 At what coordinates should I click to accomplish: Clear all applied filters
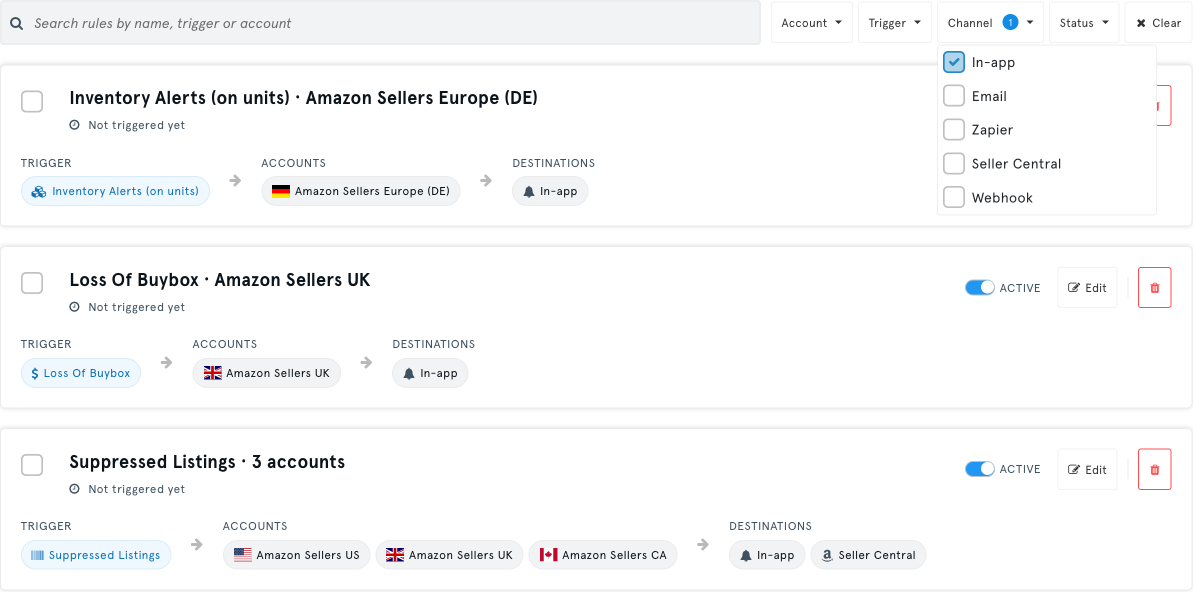coord(1158,23)
